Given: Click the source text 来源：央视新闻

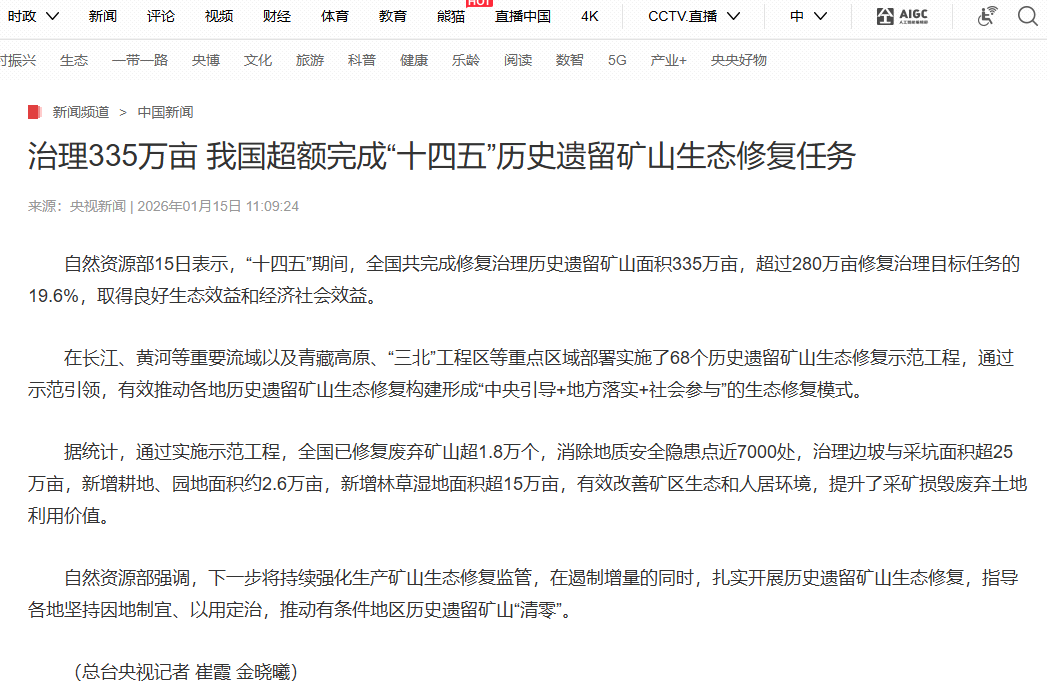Looking at the screenshot, I should click(x=77, y=206).
